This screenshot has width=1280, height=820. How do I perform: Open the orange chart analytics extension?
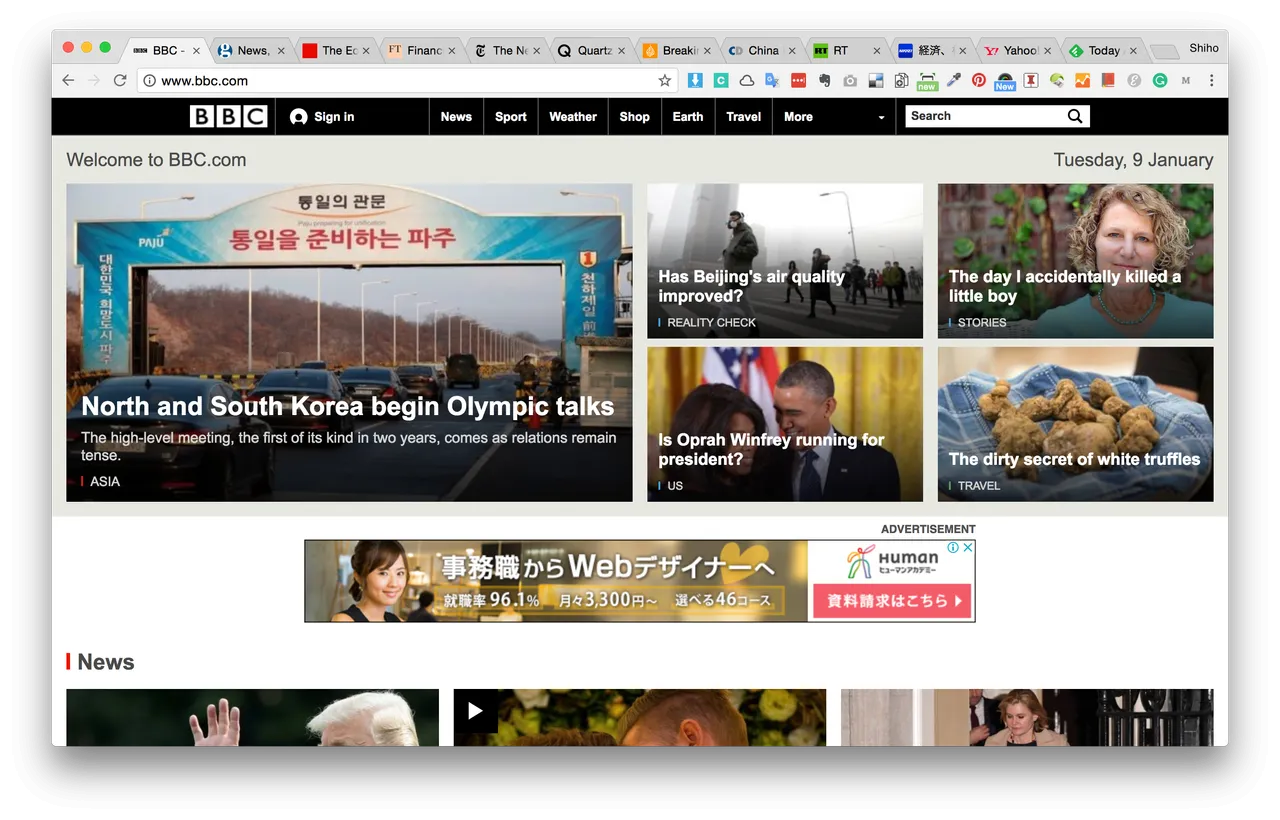tap(1082, 80)
